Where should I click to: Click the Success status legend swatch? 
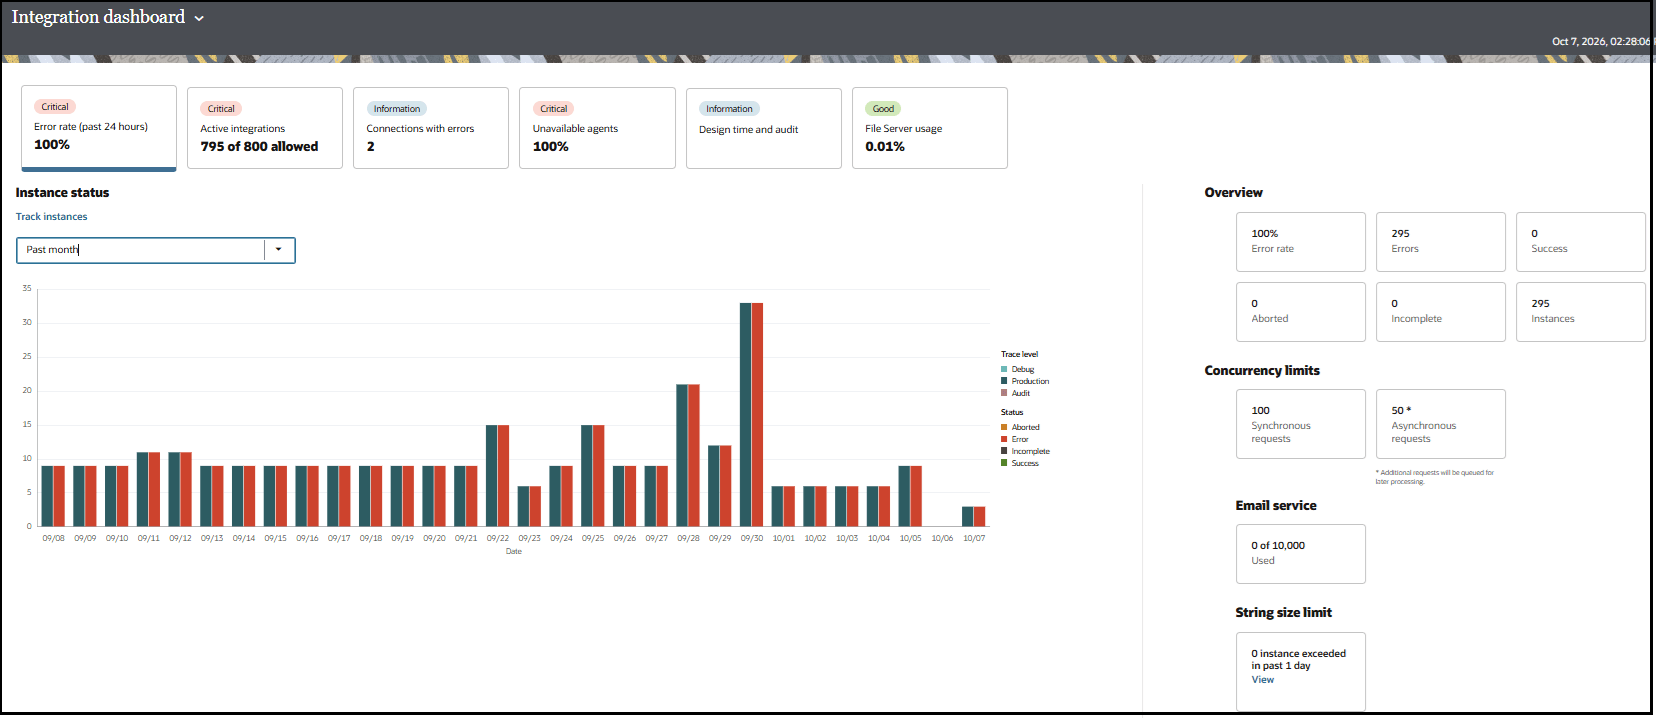1004,463
